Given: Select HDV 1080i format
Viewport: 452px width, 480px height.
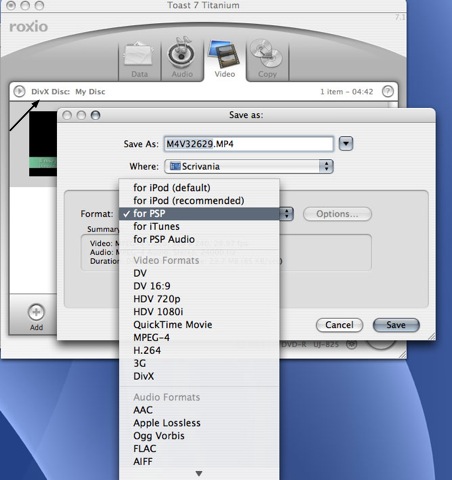Looking at the screenshot, I should click(199, 312).
